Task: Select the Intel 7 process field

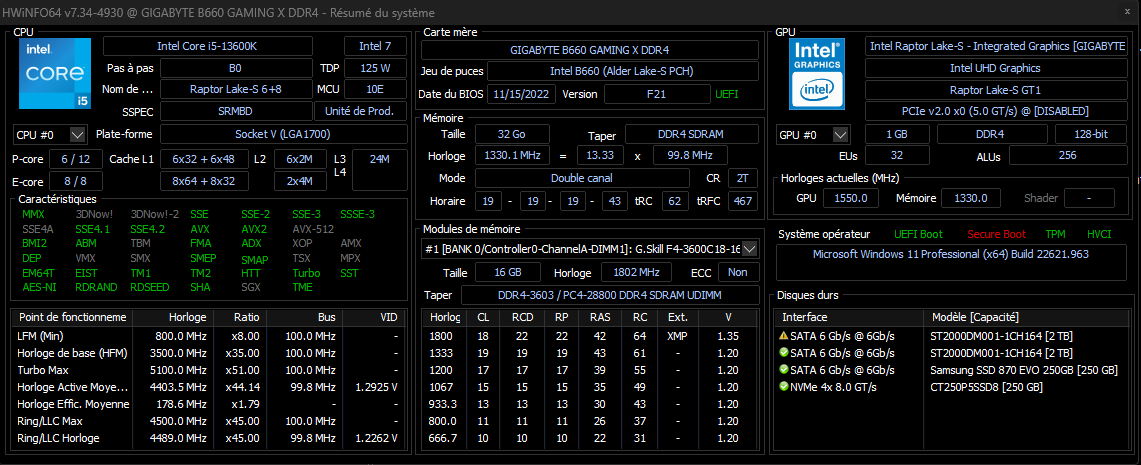Action: 375,47
